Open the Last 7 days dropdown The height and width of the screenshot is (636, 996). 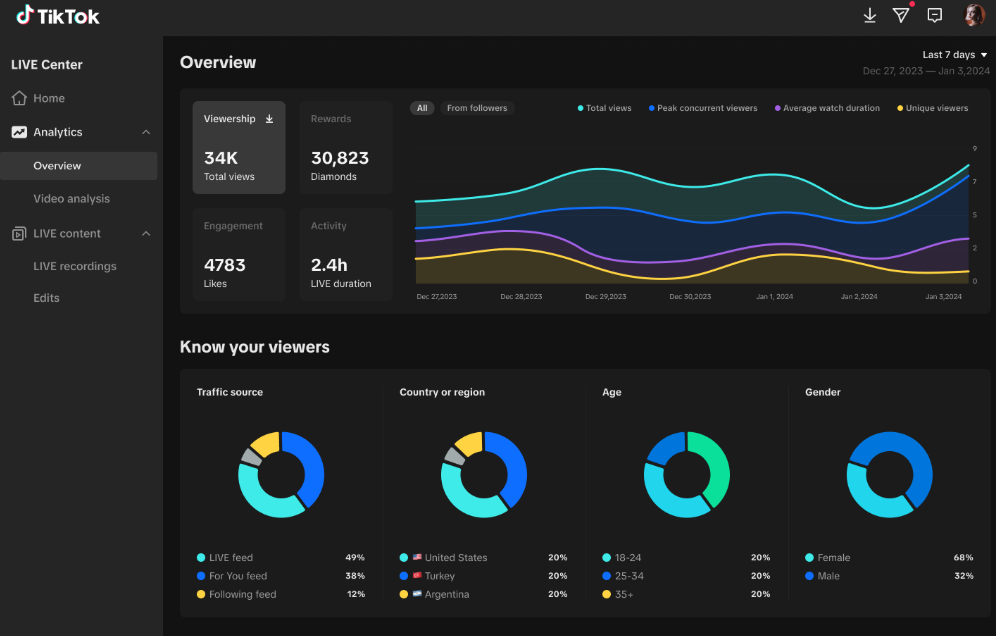(x=955, y=55)
